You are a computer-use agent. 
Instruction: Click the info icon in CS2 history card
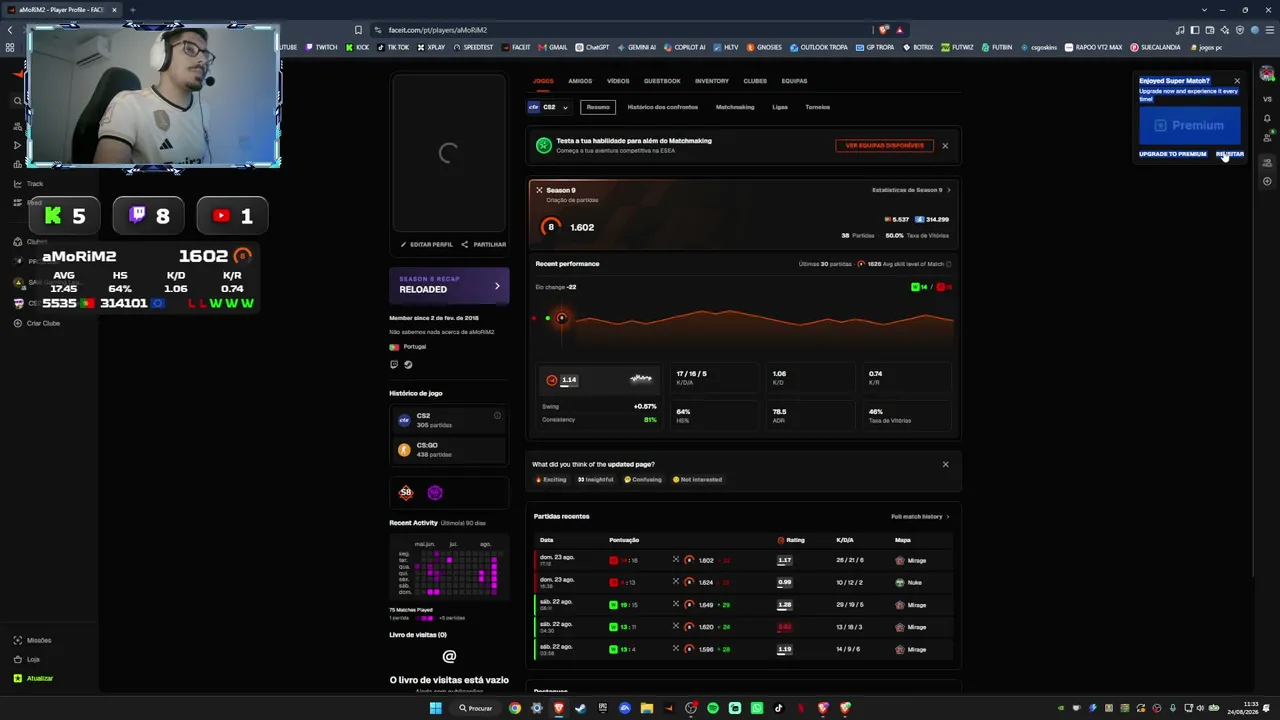coord(497,416)
